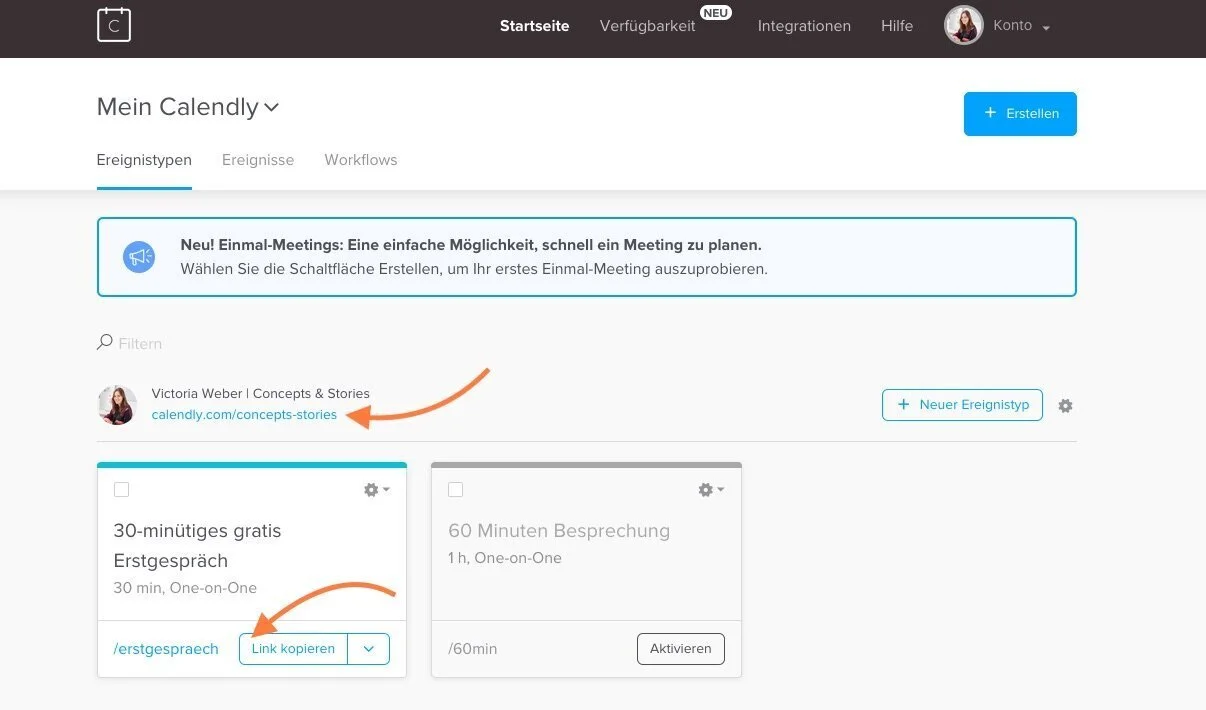Screen dimensions: 1206x710
Task: Switch to the Workflows tab
Action: click(361, 160)
